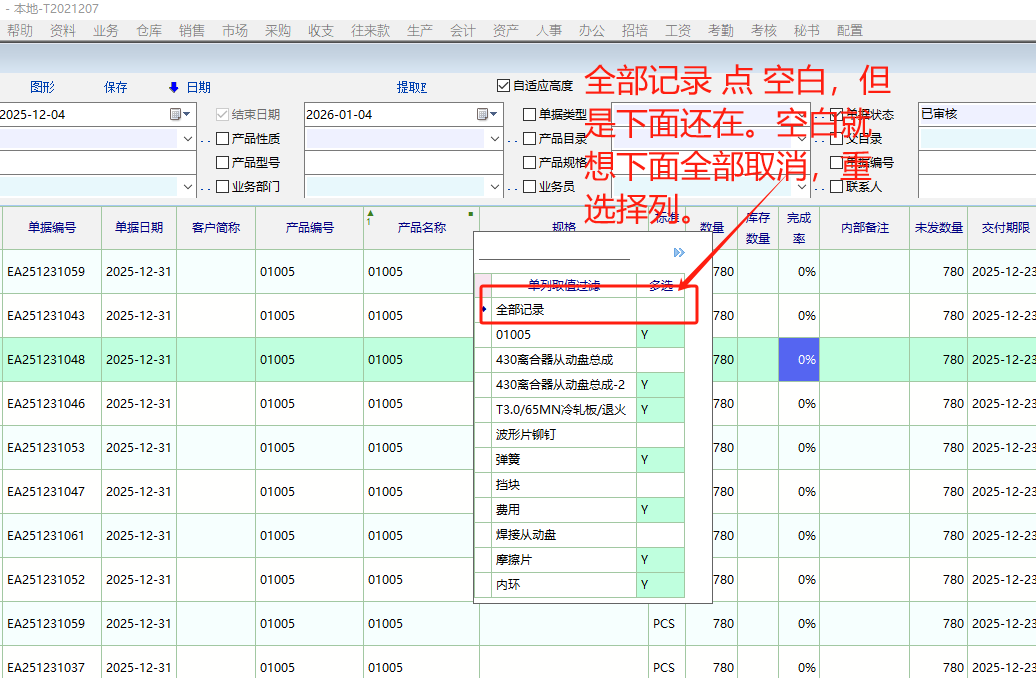Click the blue down-arrow icon beside 日期

click(x=173, y=87)
